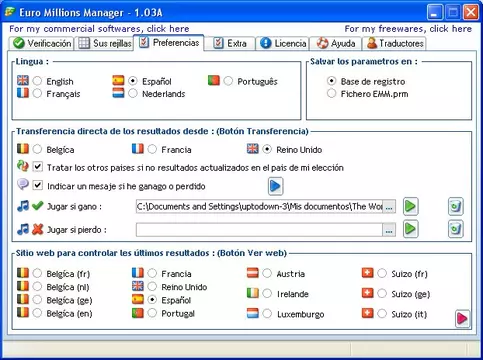
Task: Choose Nederlands language option
Action: pos(133,93)
